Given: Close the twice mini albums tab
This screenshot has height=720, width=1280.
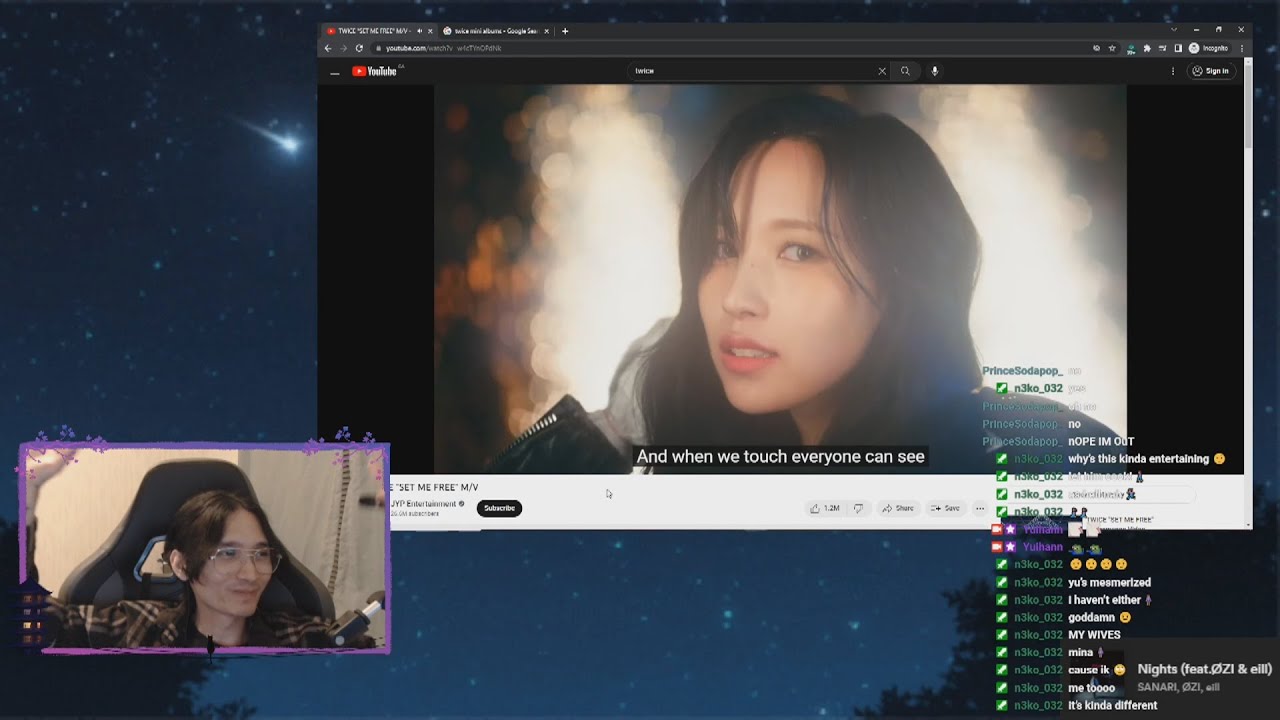Looking at the screenshot, I should (x=548, y=31).
